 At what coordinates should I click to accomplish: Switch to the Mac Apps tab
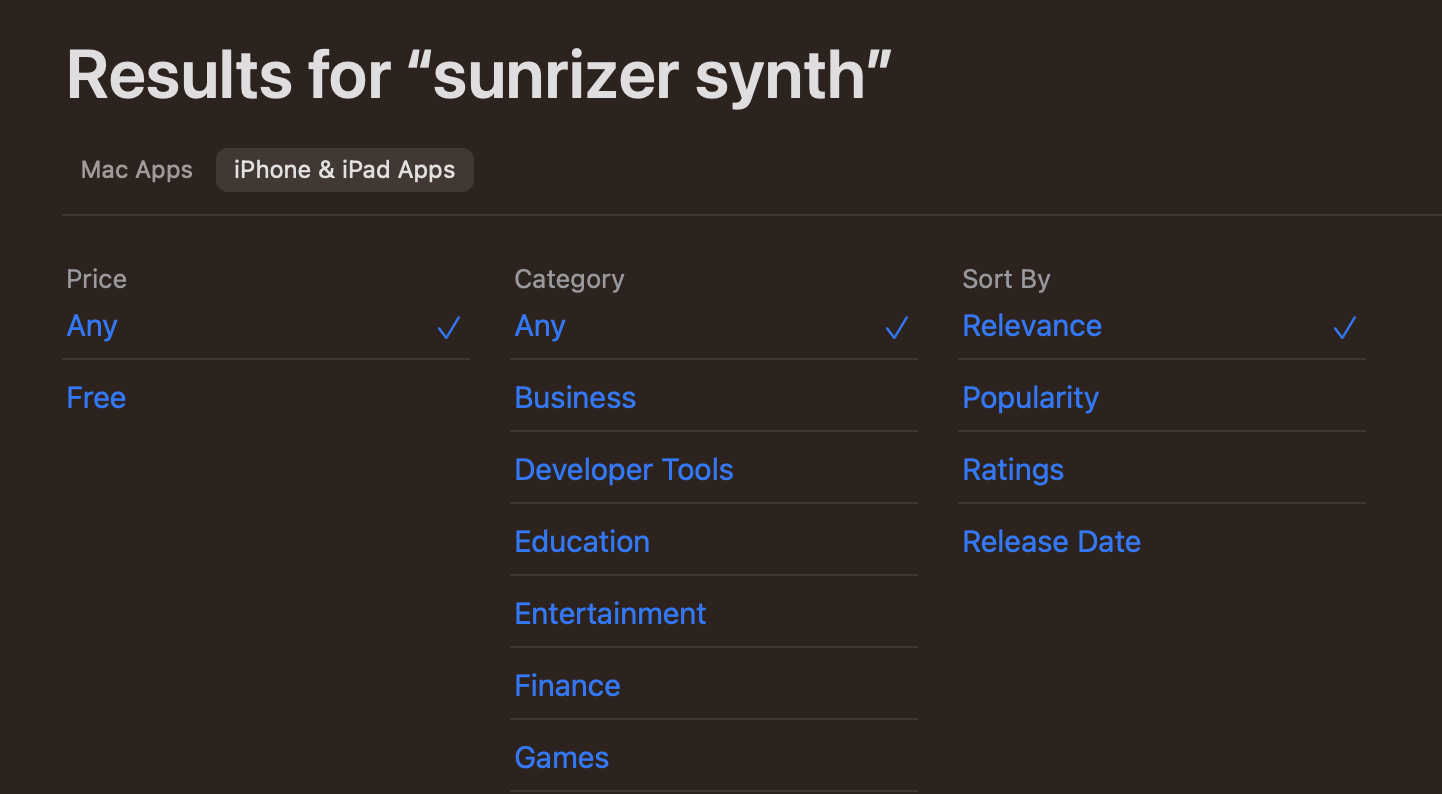pos(136,169)
